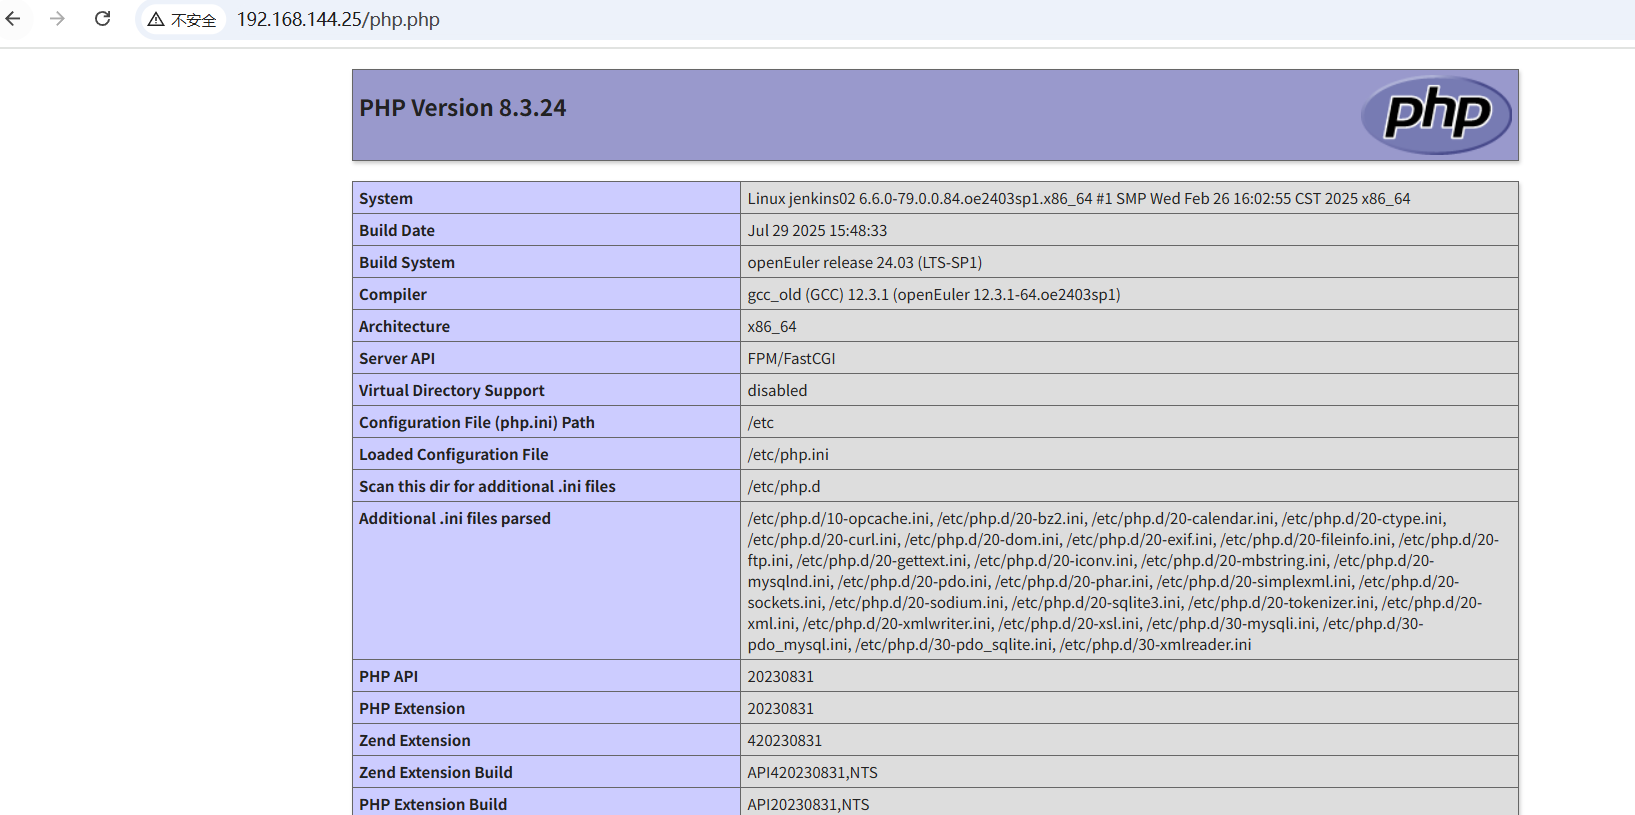
Task: Select the Jul 29 2025 15:48:33 value
Action: coord(817,231)
